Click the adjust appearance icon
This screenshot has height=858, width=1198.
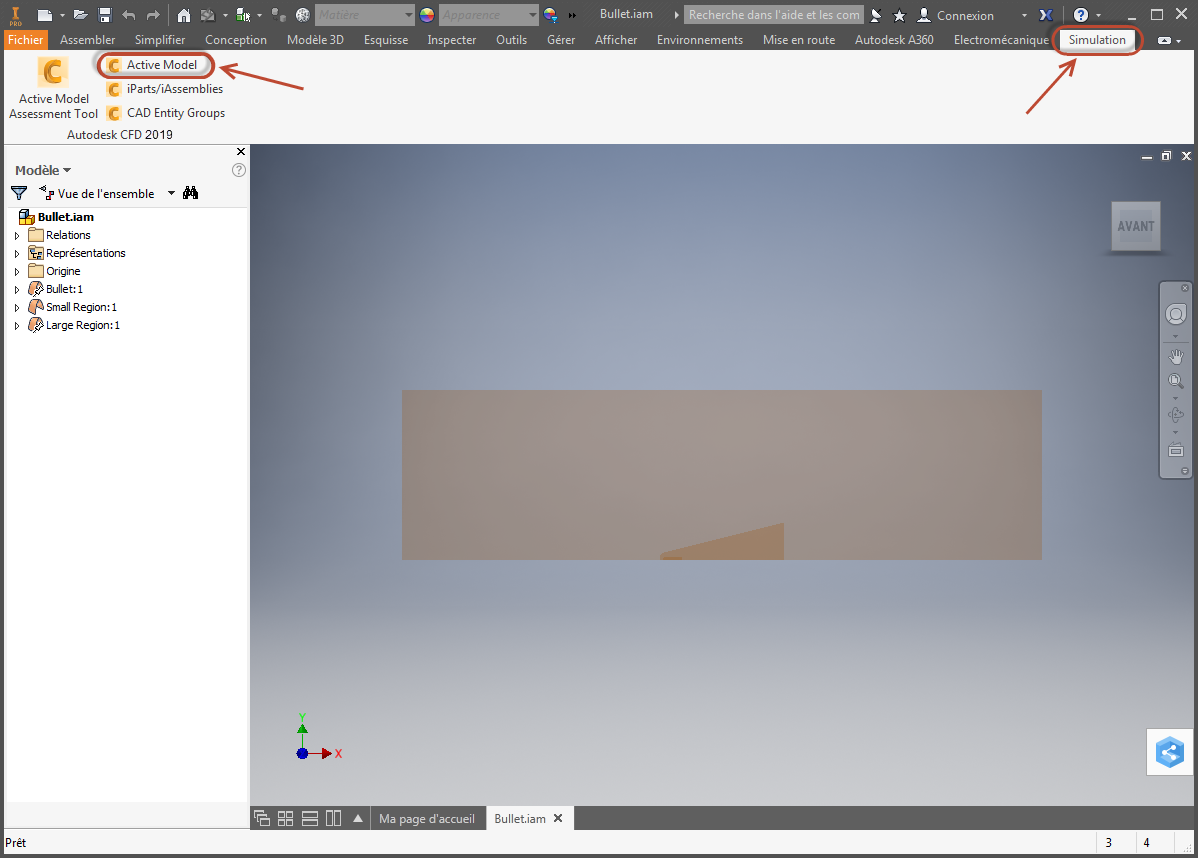pos(550,15)
